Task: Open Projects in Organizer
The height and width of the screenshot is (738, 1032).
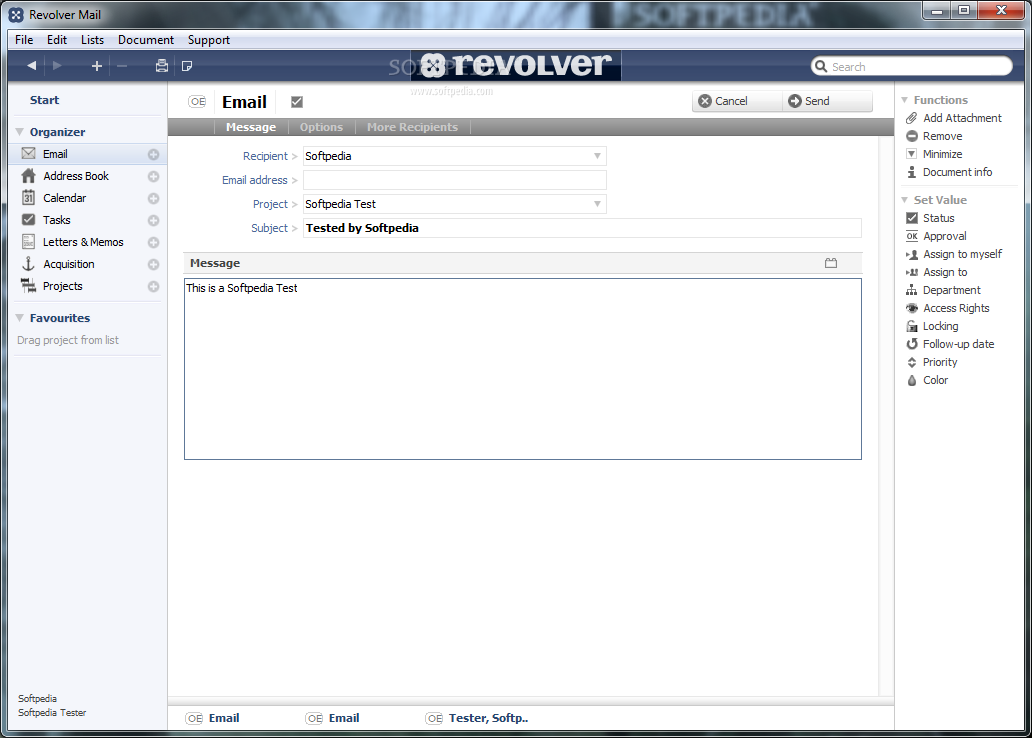Action: pos(63,286)
